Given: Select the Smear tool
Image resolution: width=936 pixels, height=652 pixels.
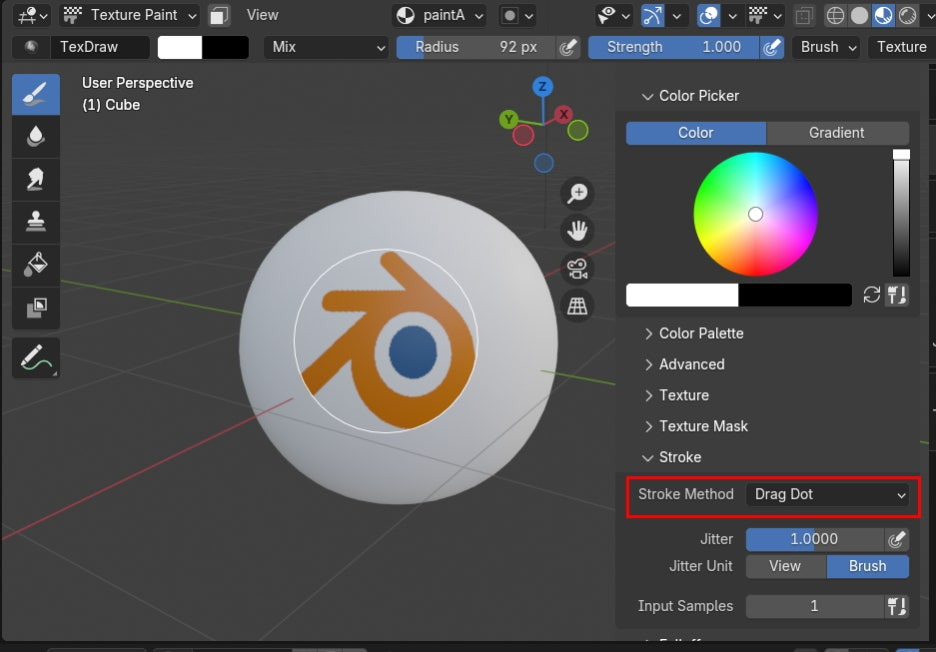Looking at the screenshot, I should click(36, 179).
